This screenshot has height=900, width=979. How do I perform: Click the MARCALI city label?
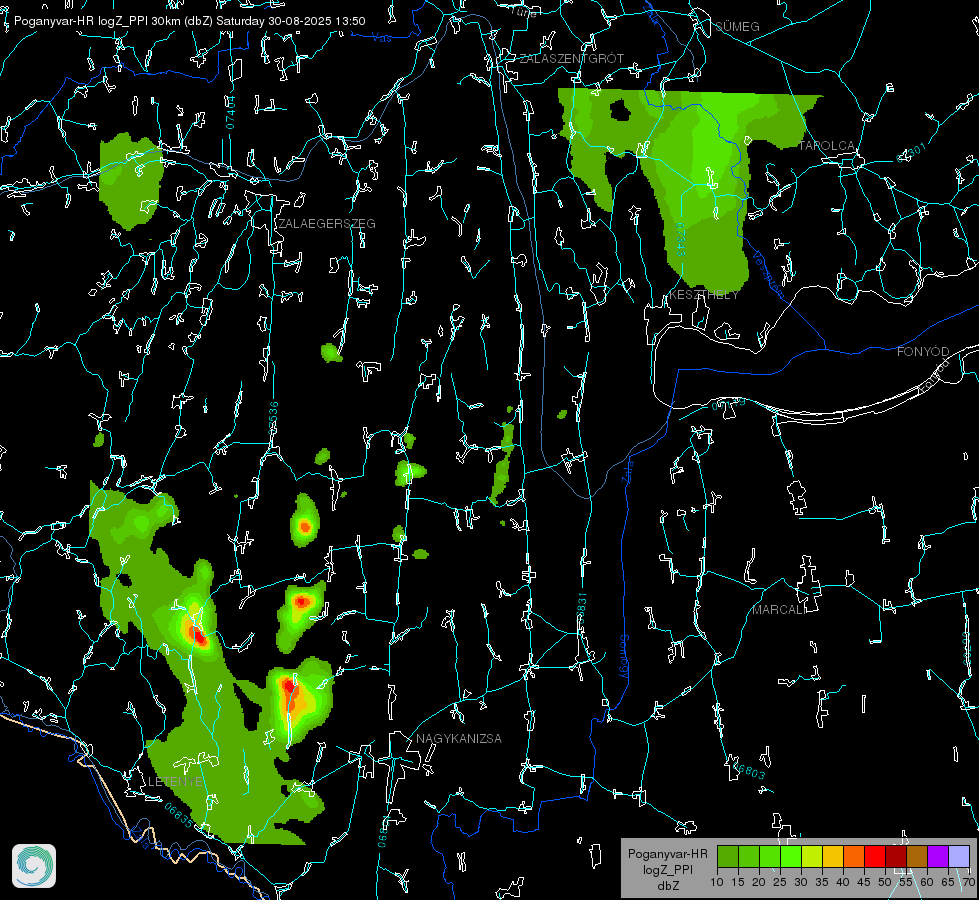[779, 610]
